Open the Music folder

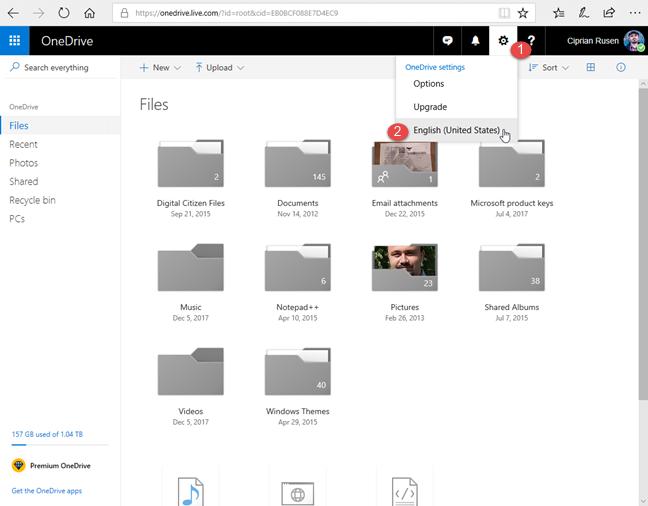click(x=191, y=267)
